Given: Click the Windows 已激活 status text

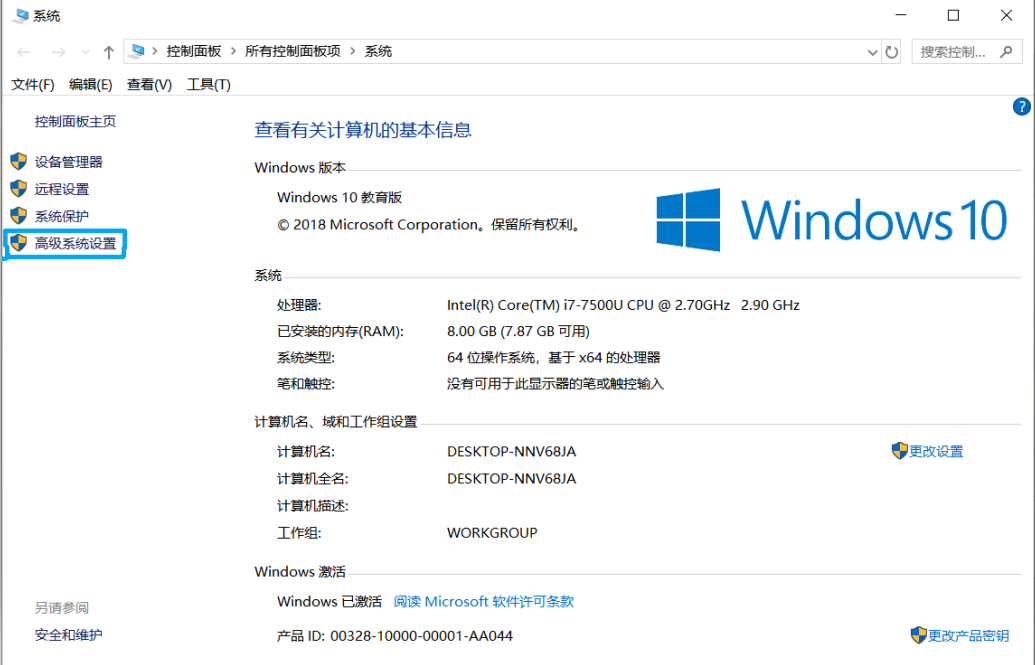Looking at the screenshot, I should coord(329,602).
